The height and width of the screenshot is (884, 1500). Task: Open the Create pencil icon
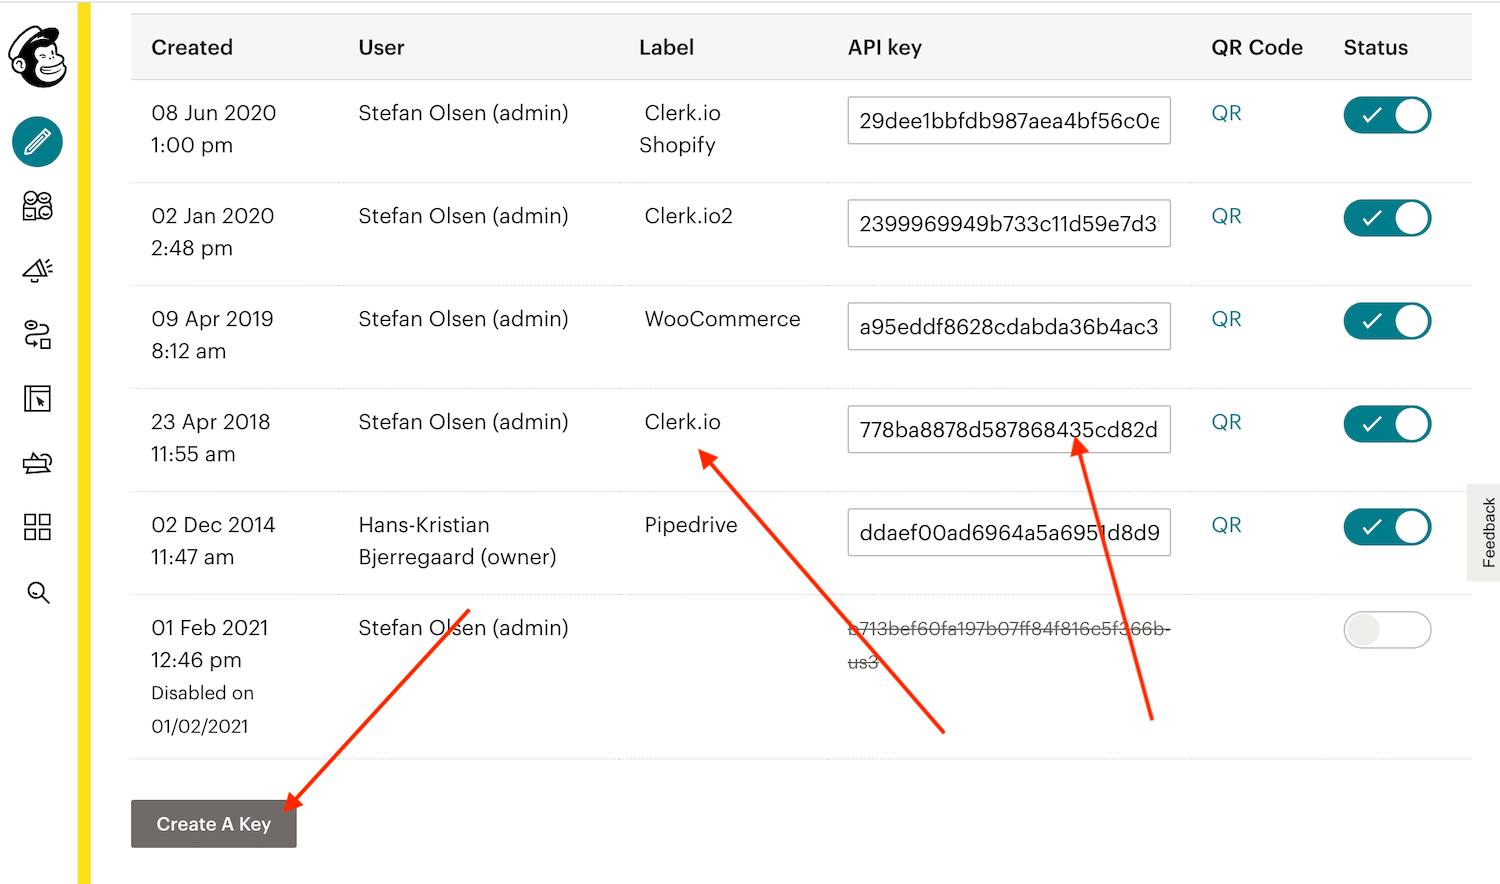(x=38, y=142)
